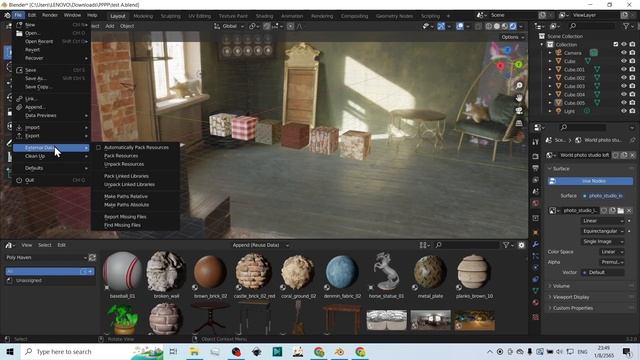Switch to wireframe viewport shading
Image resolution: width=640 pixels, height=360 pixels.
point(489,26)
